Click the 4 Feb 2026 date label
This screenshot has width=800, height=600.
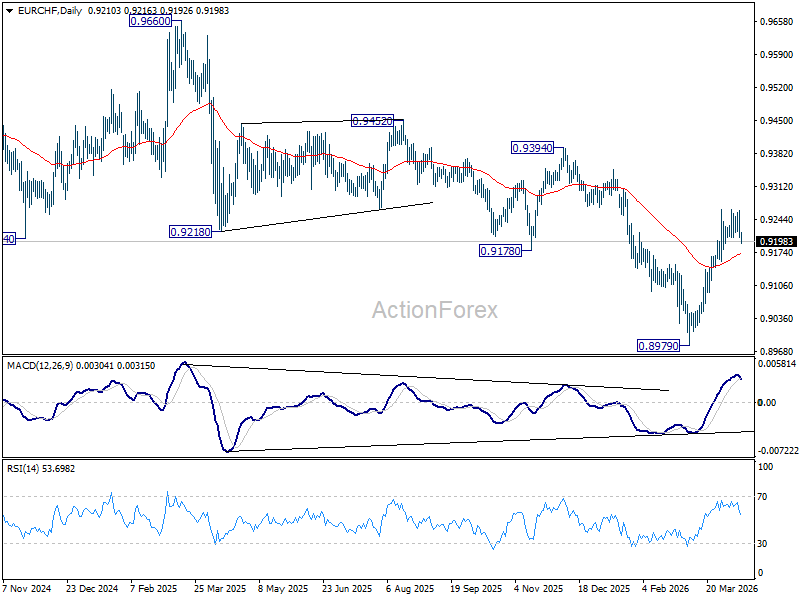pyautogui.click(x=666, y=589)
